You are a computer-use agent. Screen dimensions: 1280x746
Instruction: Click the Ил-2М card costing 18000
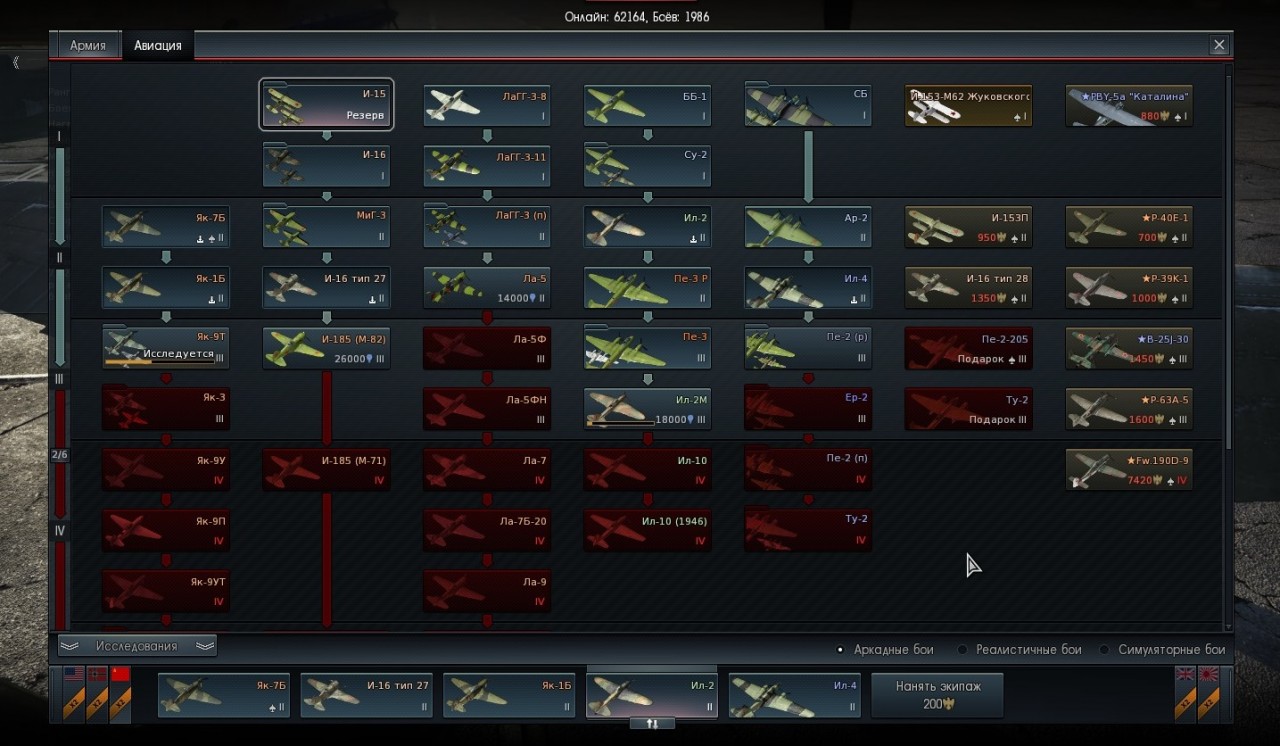point(647,408)
